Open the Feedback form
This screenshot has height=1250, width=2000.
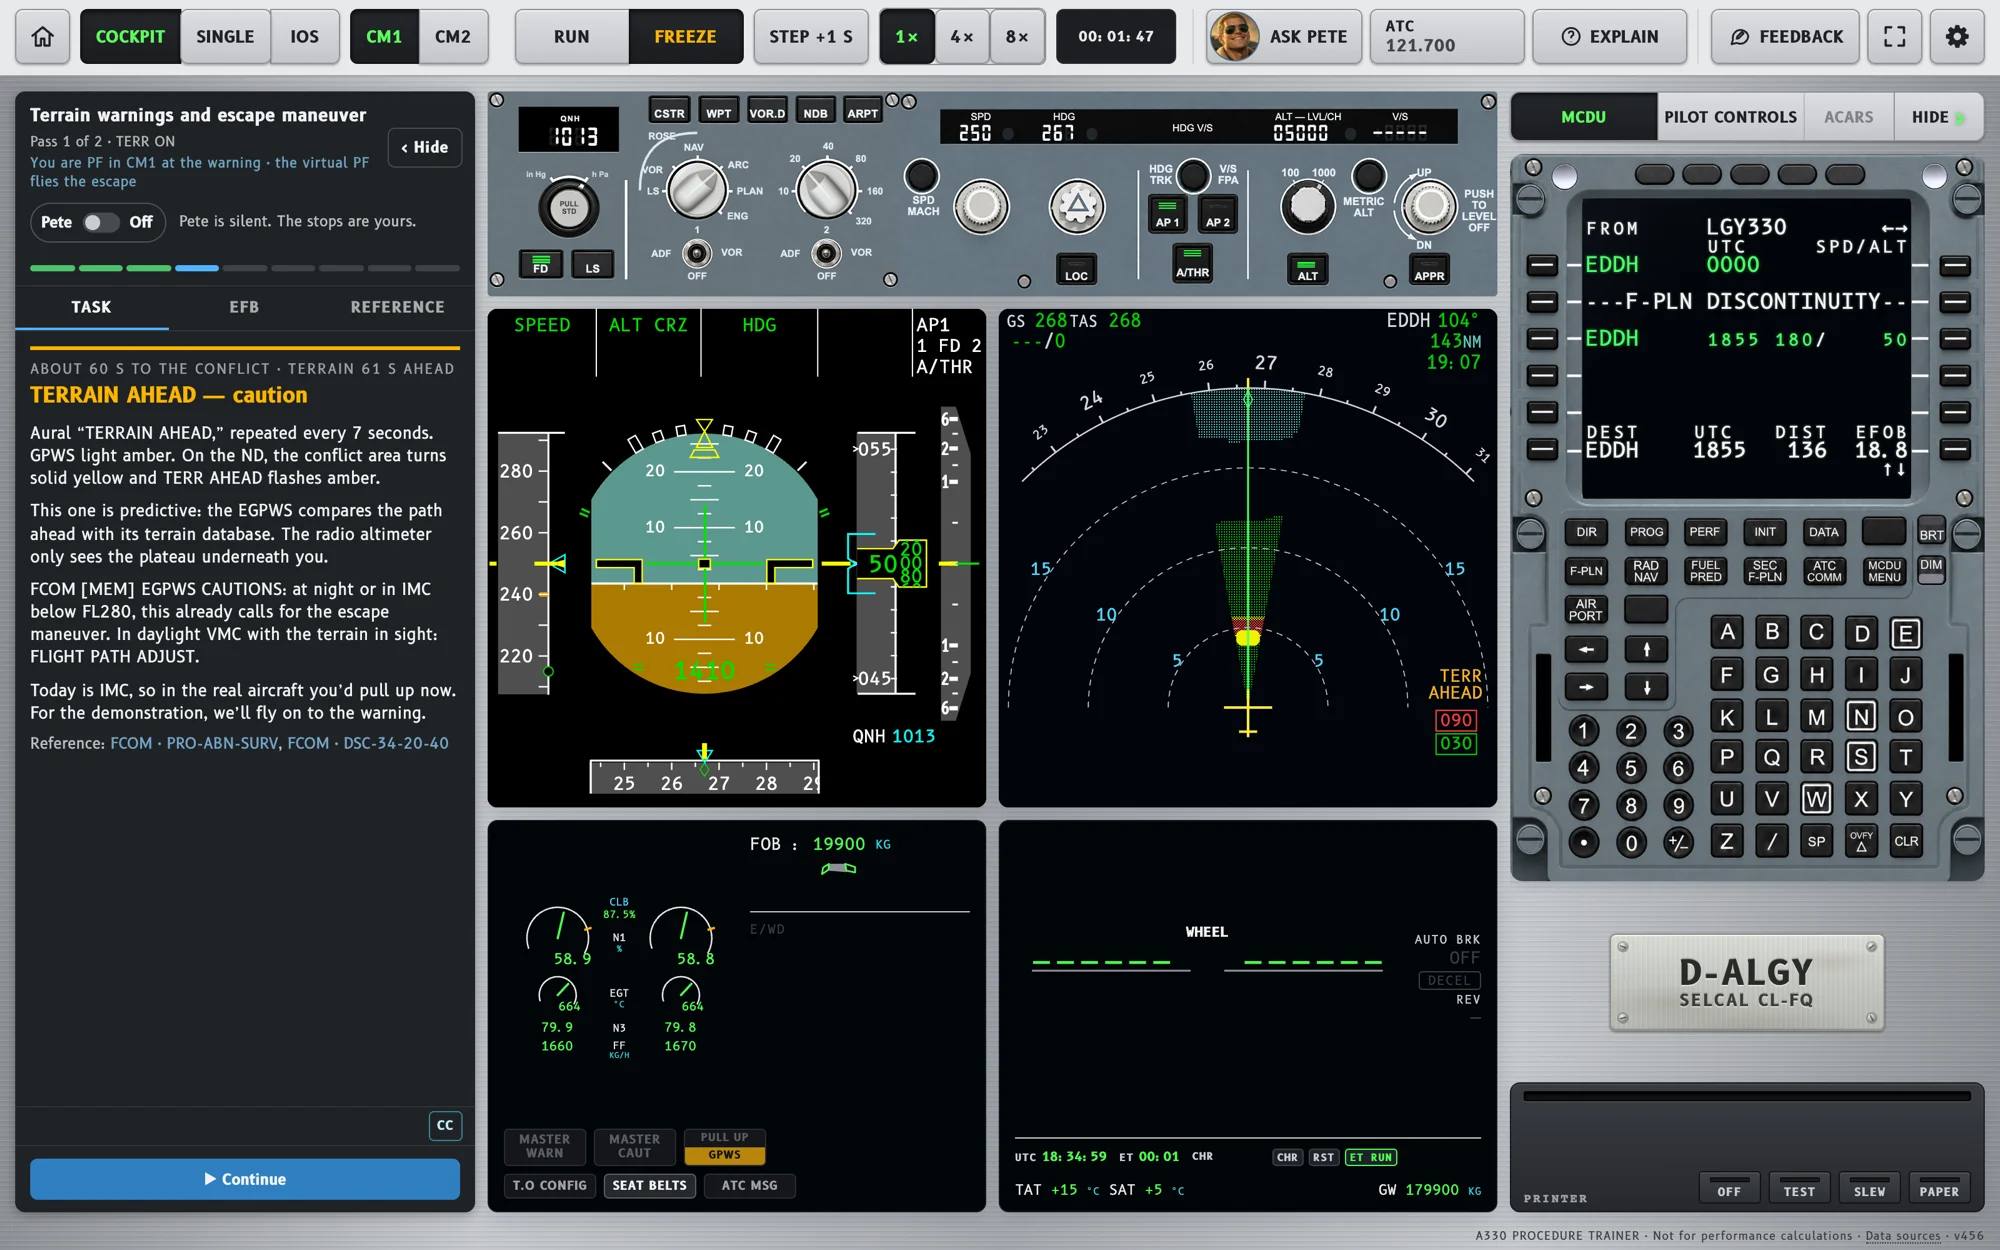[1785, 37]
